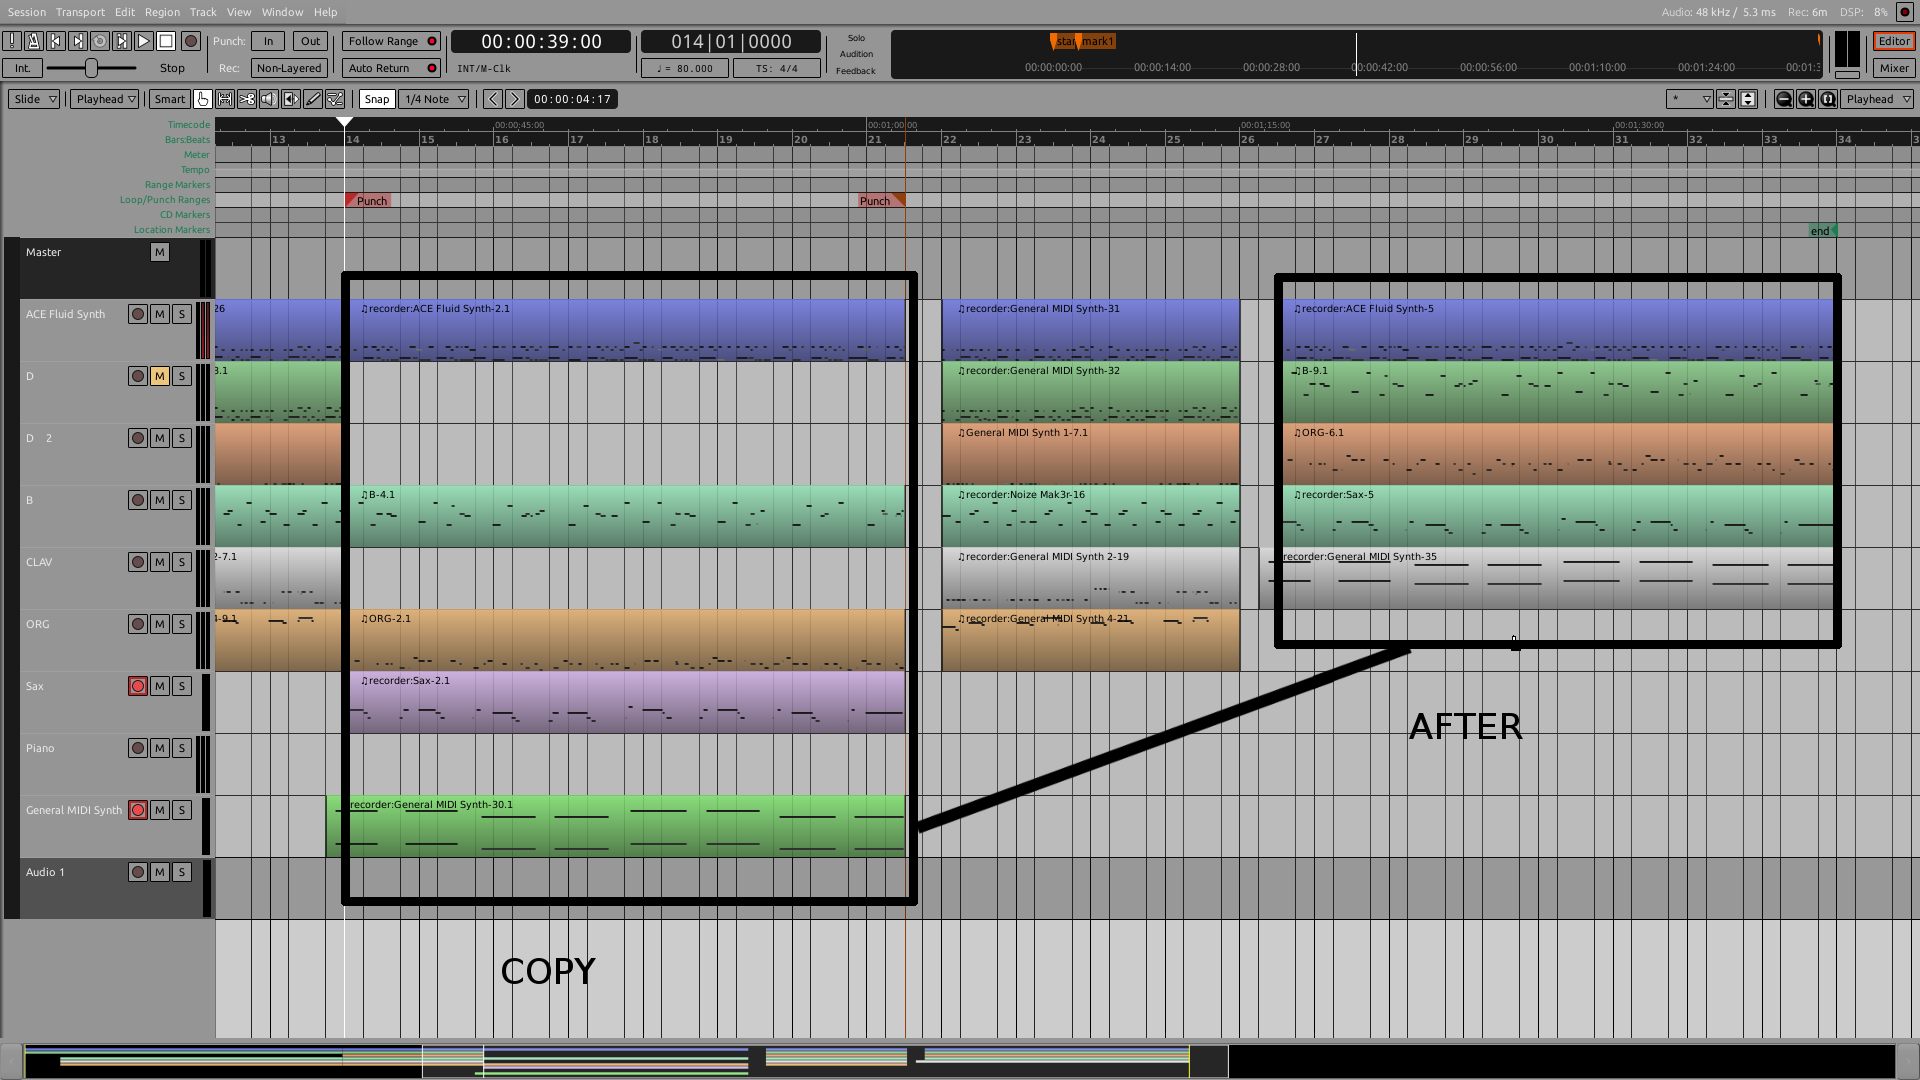Viewport: 1920px width, 1080px height.
Task: Toggle the metronome click icon
Action: (34, 41)
